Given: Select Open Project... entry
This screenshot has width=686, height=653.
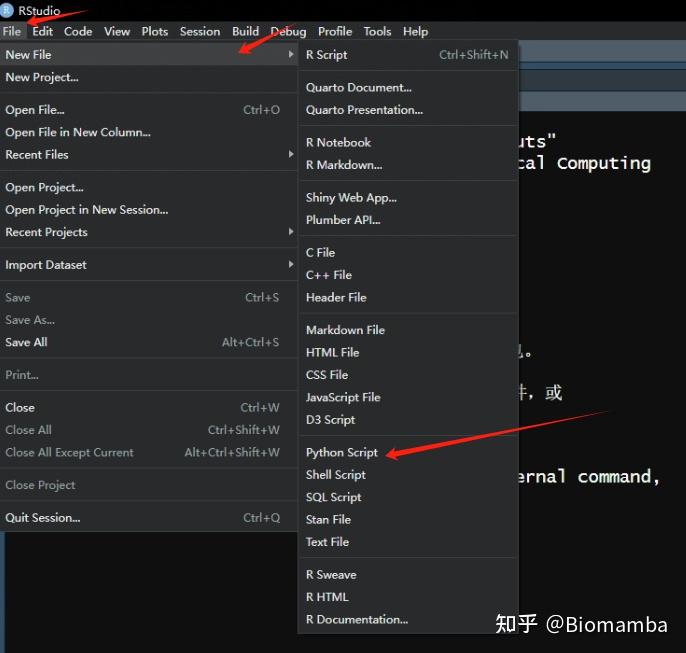Looking at the screenshot, I should tap(149, 187).
